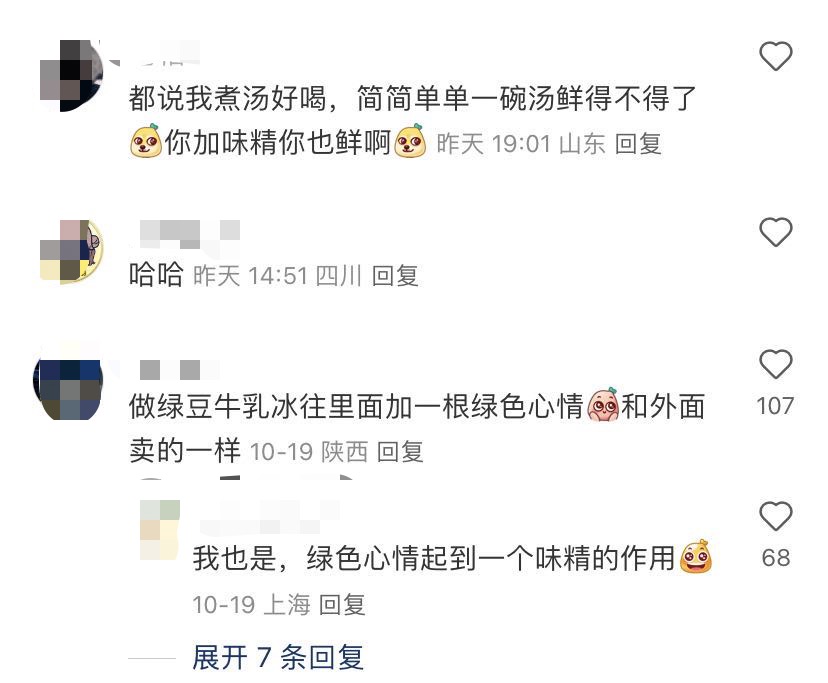Open the 四川 commenter's avatar
Image resolution: width=828 pixels, height=683 pixels.
pyautogui.click(x=72, y=251)
